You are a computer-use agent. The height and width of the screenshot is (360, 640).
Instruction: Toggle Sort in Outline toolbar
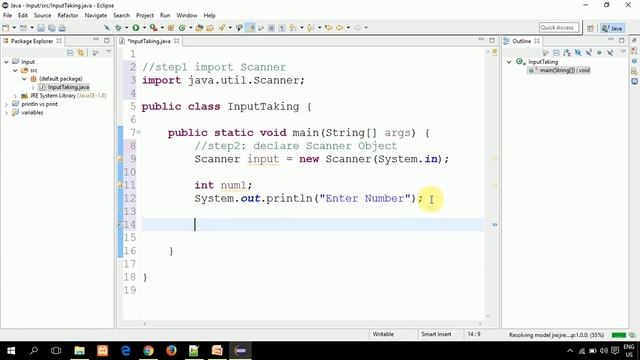coord(567,53)
